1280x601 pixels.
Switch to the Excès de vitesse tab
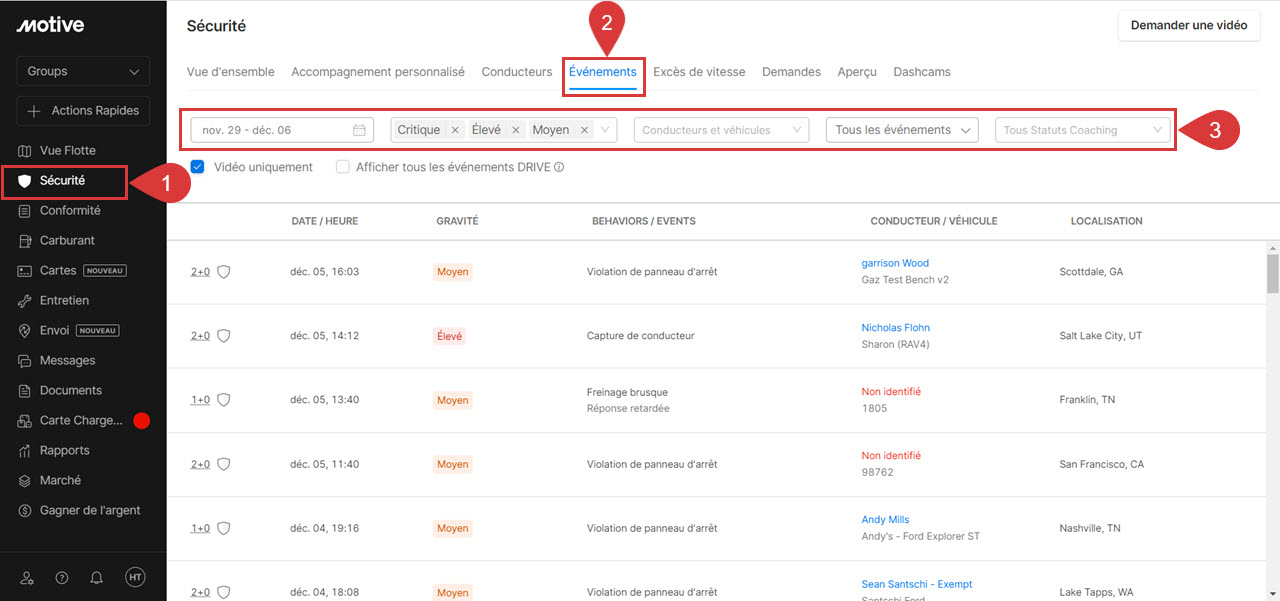[x=699, y=72]
